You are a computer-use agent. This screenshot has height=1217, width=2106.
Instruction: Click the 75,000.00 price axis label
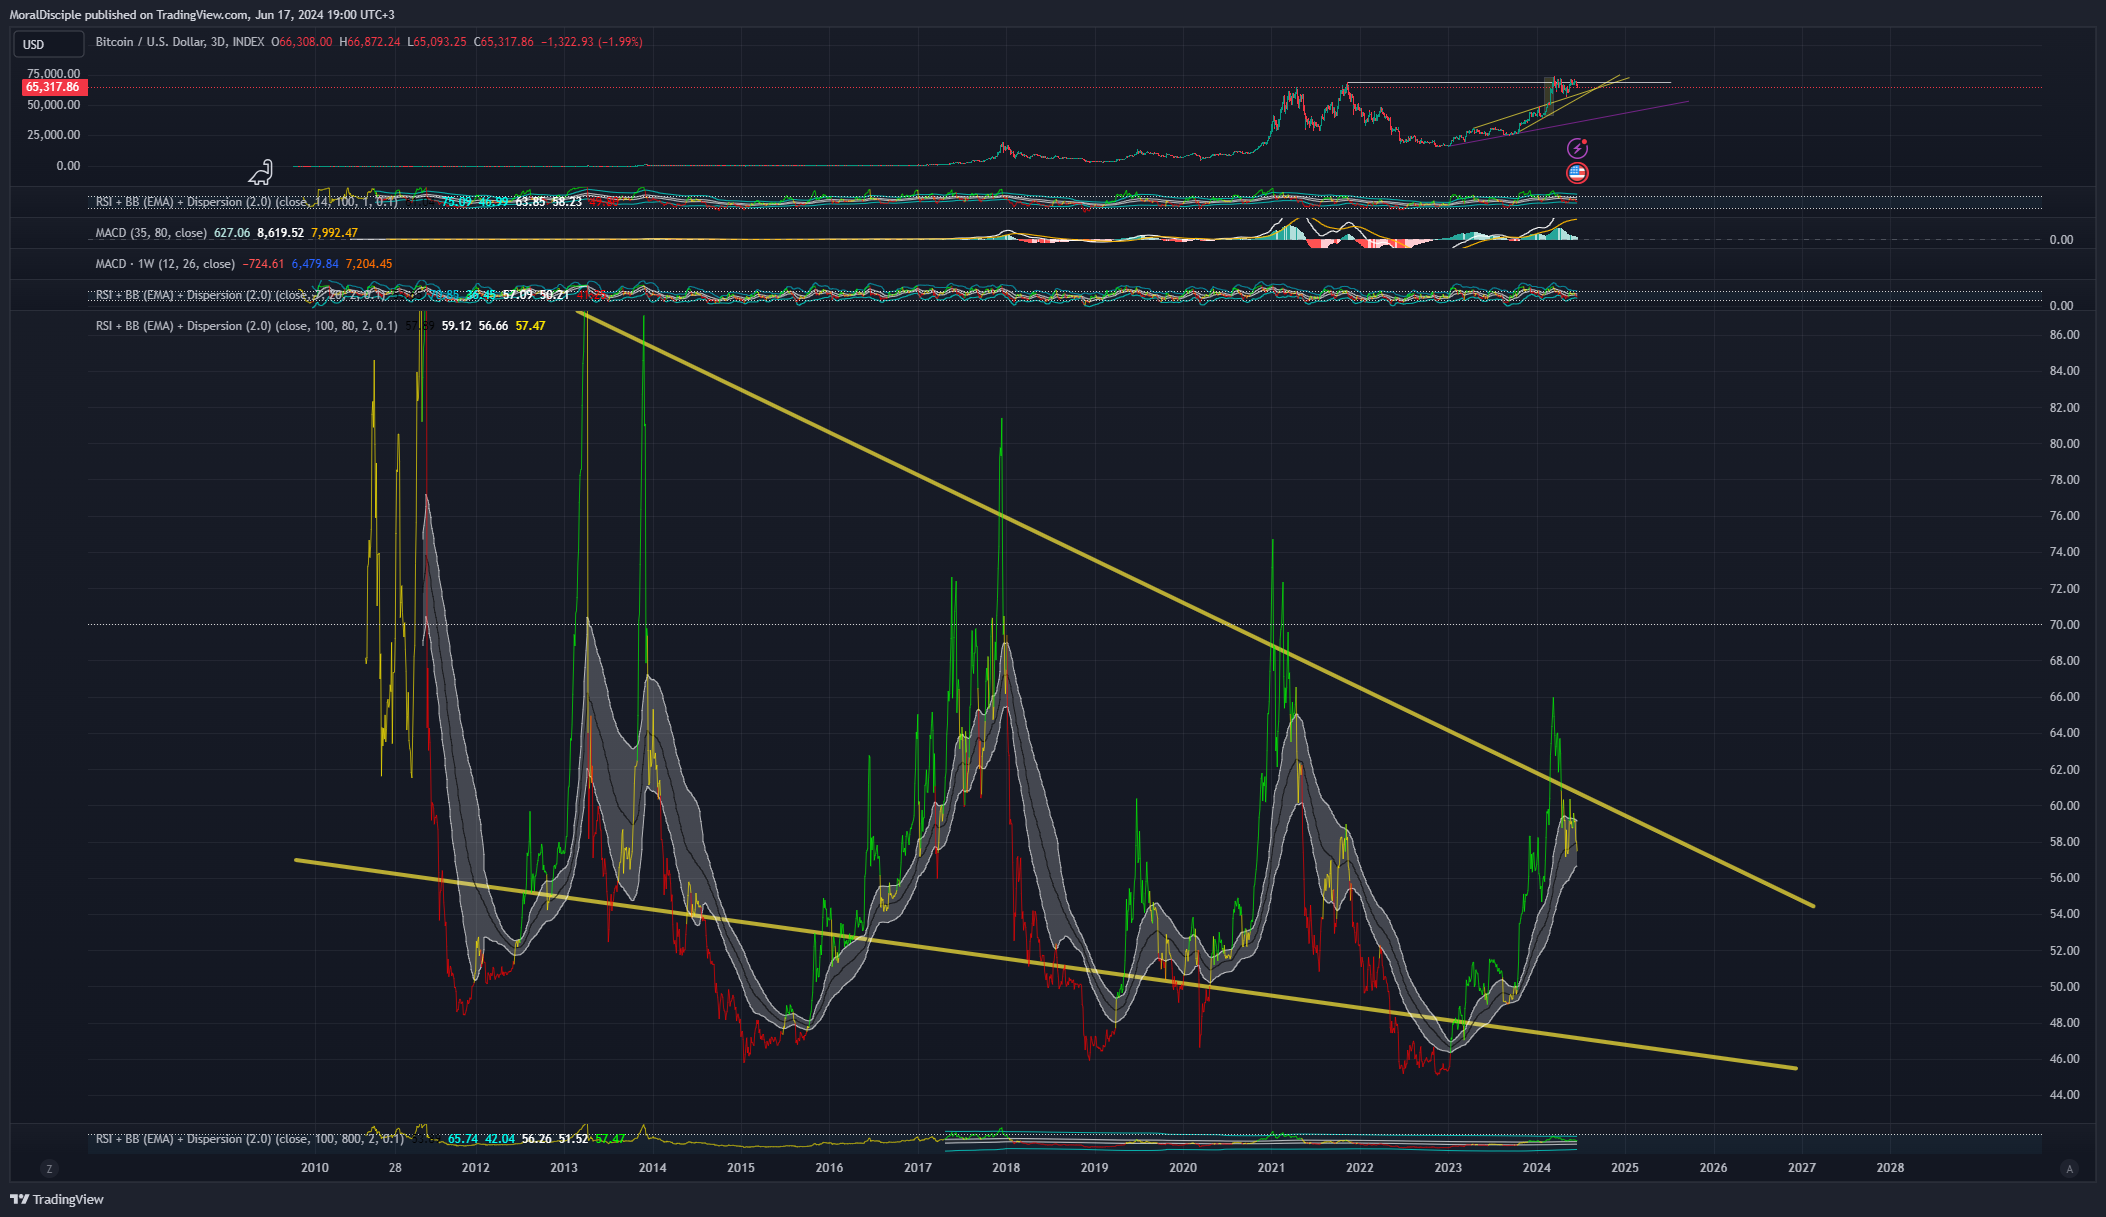point(53,74)
